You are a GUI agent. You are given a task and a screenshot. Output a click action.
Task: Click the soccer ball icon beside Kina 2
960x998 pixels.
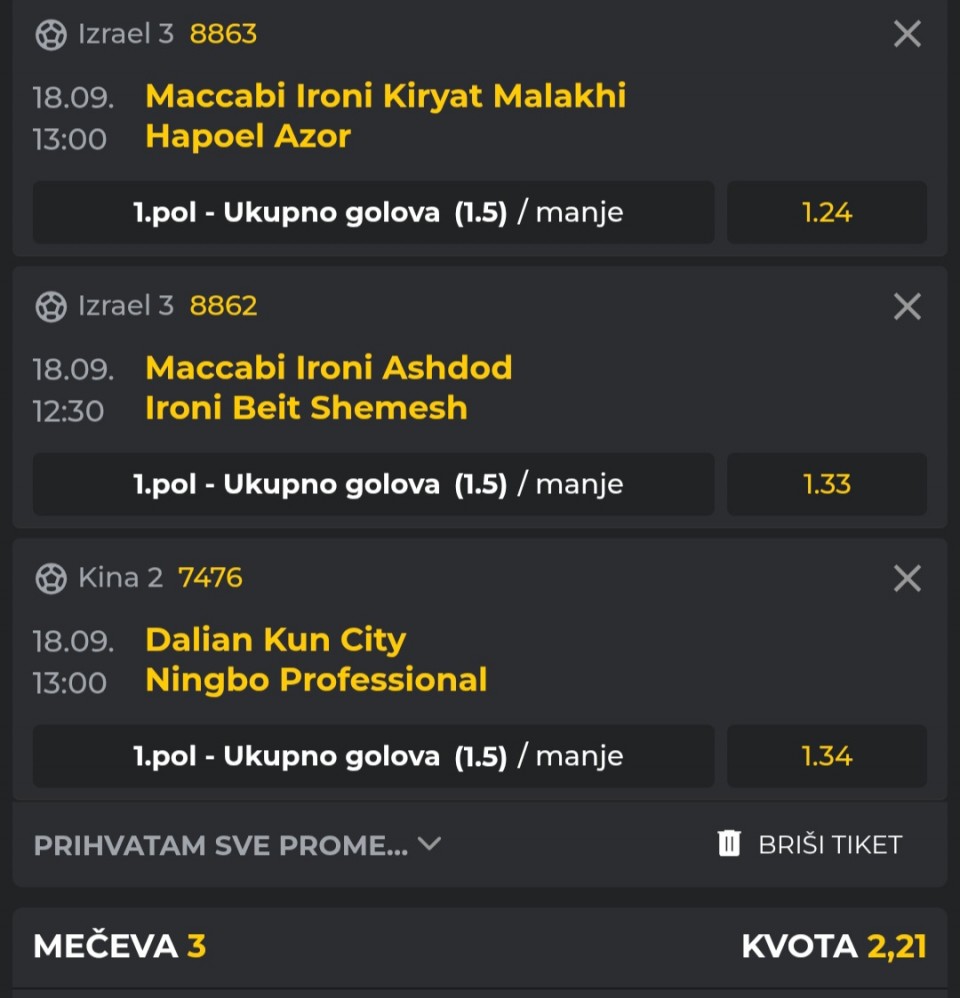[51, 579]
